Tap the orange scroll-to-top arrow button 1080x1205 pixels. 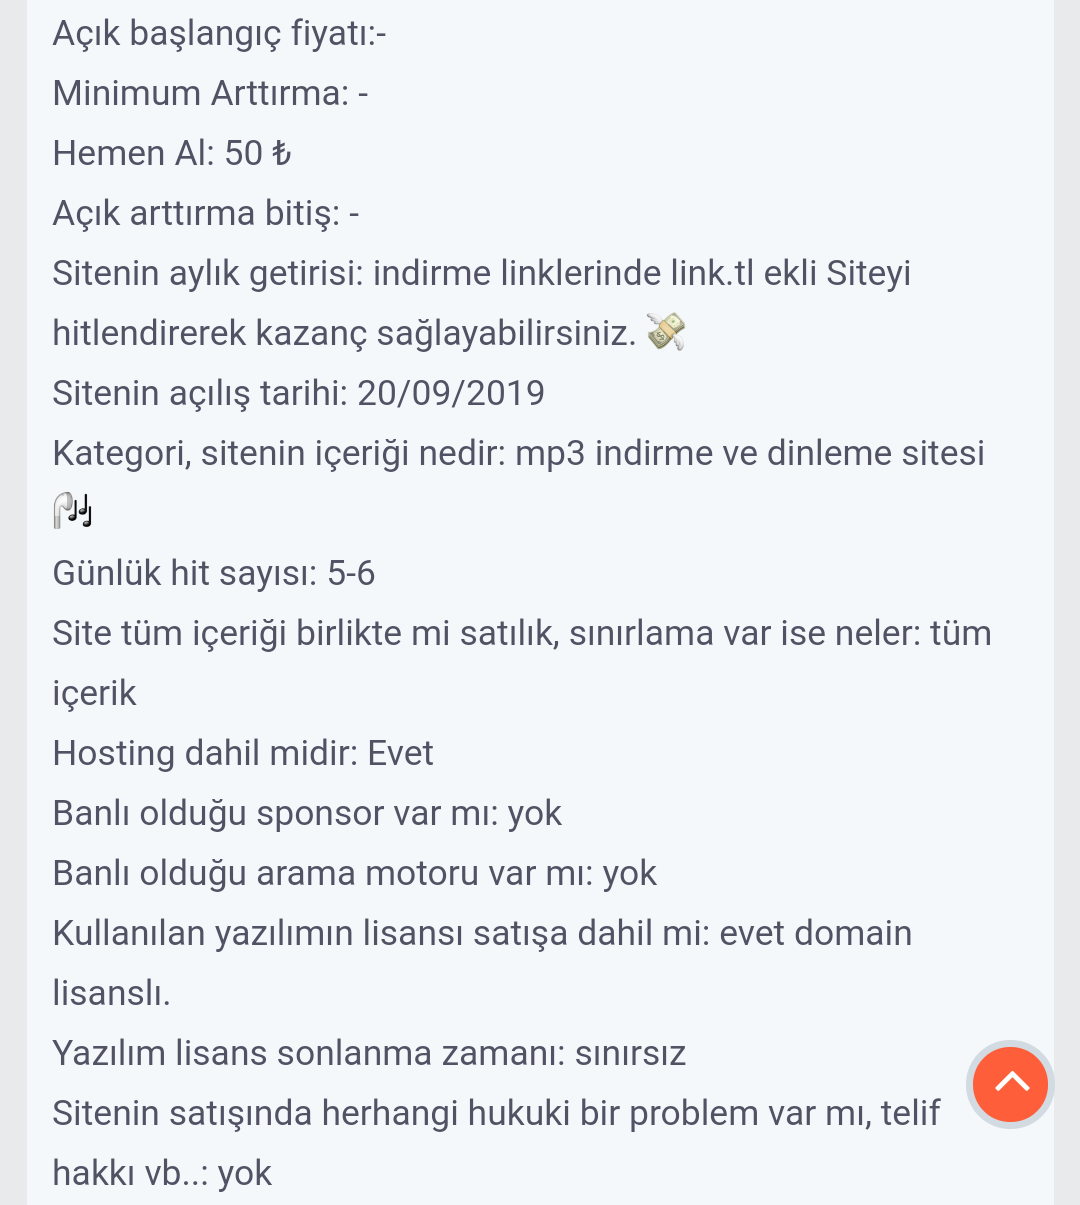pyautogui.click(x=1010, y=1084)
